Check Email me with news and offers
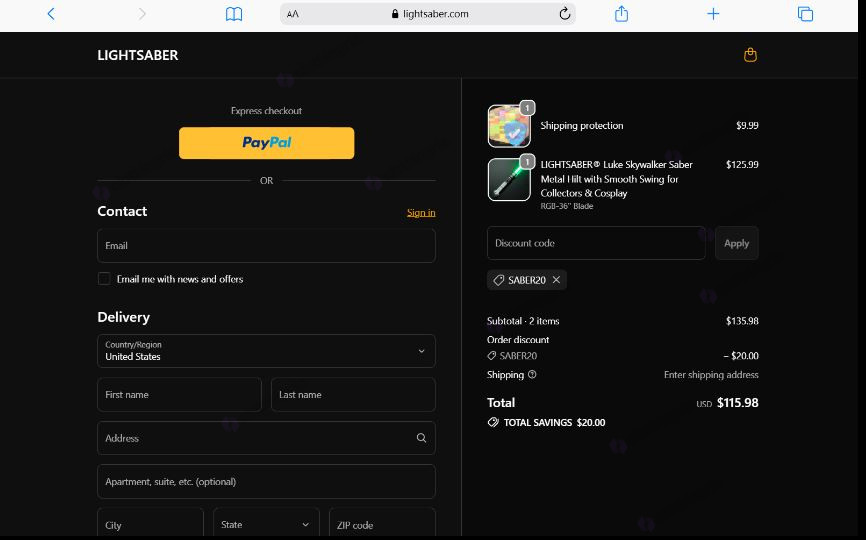866x540 pixels. click(104, 279)
